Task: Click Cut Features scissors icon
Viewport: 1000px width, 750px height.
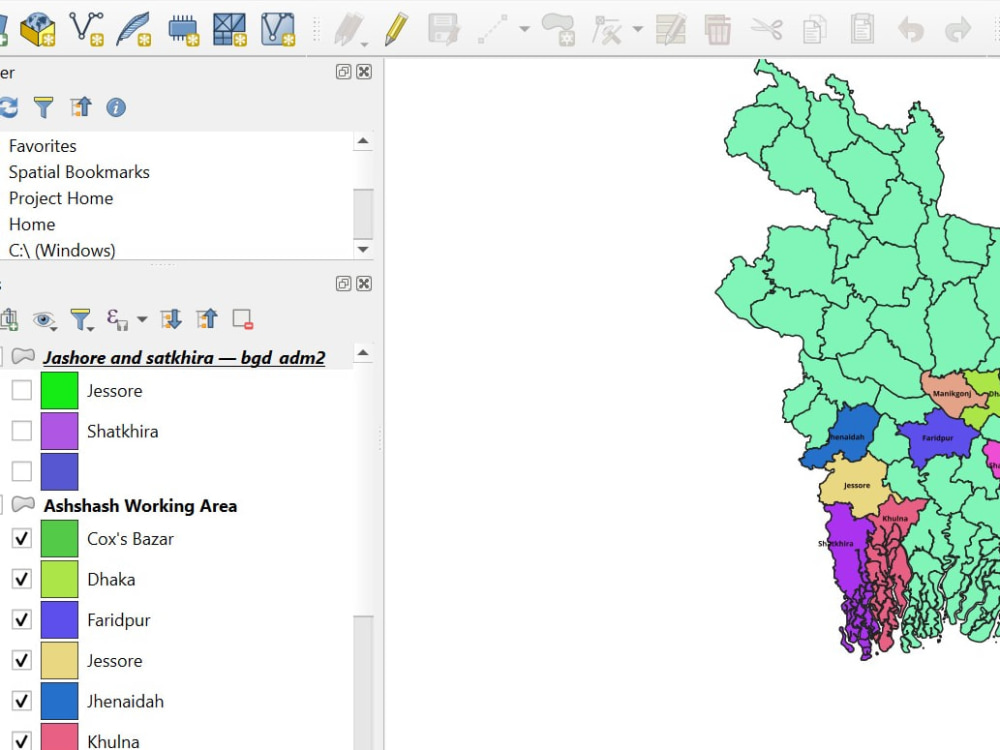Action: point(766,29)
